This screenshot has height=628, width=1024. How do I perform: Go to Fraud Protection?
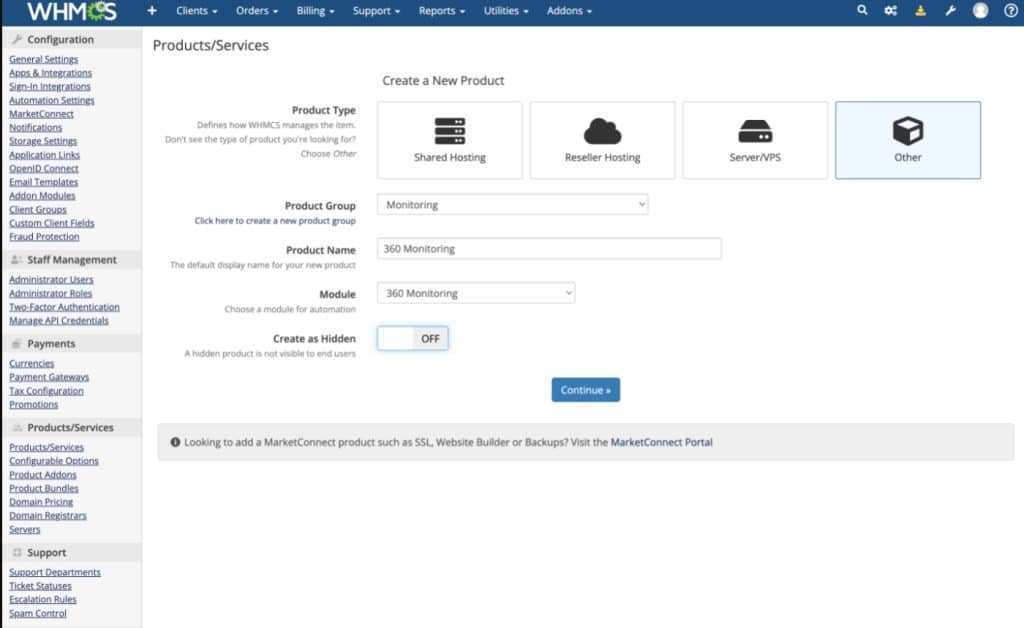click(44, 237)
